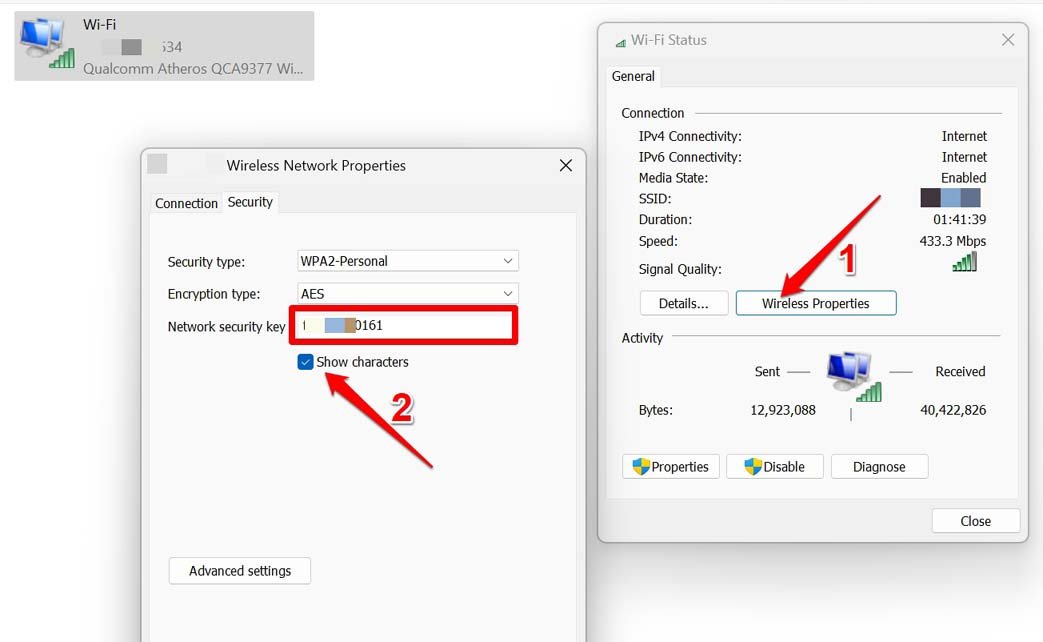The width and height of the screenshot is (1043, 642).
Task: Close the Wi-Fi Status dialog via Close button
Action: click(x=976, y=521)
